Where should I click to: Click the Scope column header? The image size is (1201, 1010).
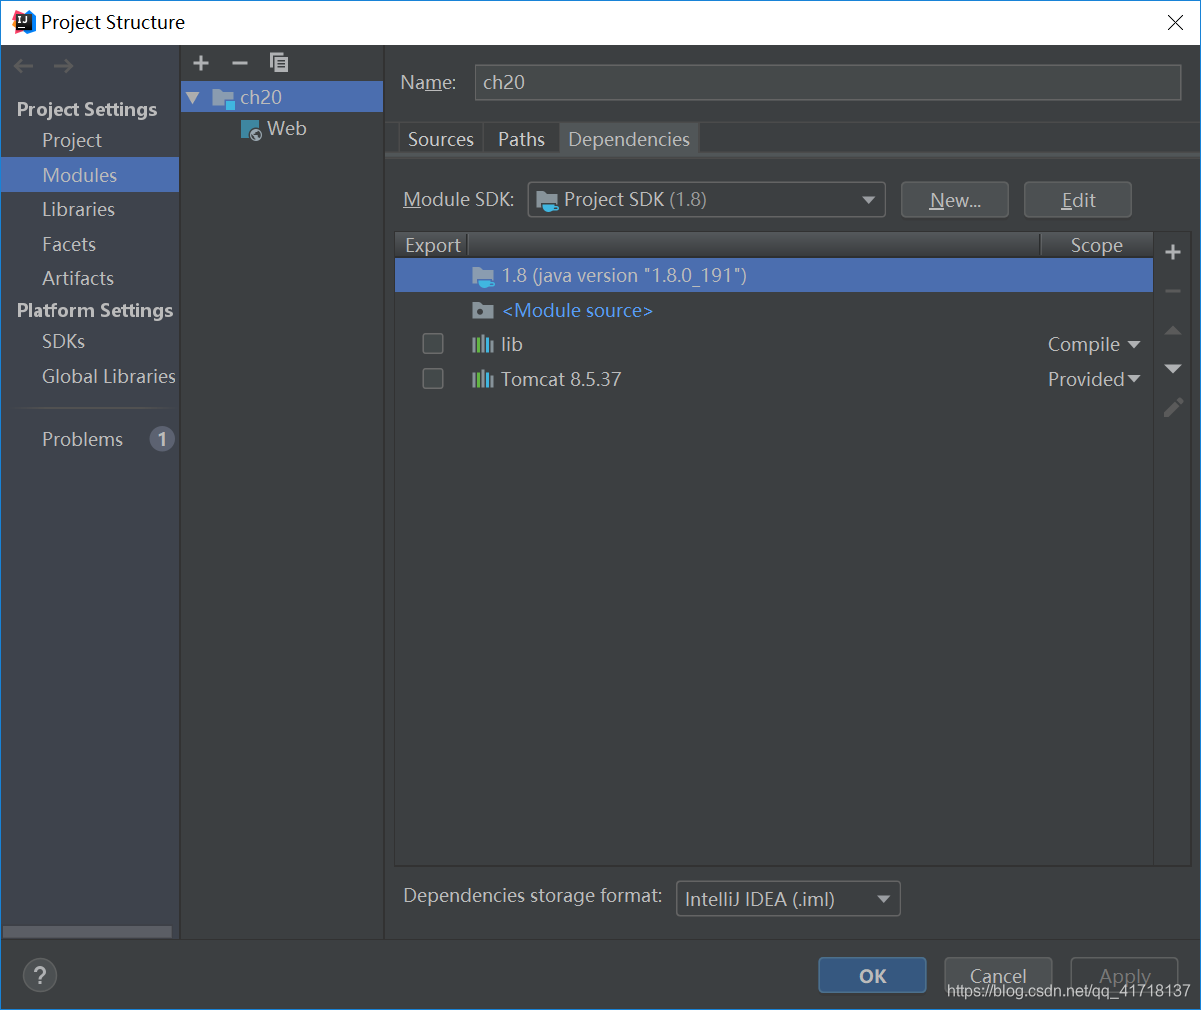point(1097,245)
